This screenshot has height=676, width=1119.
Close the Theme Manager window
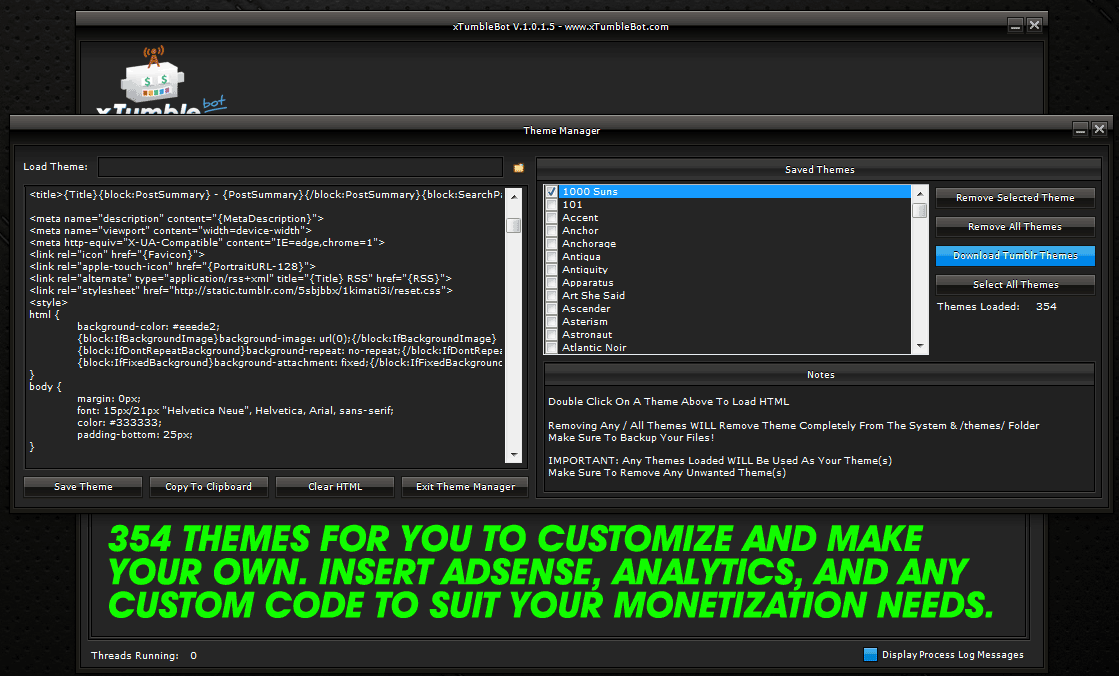1100,129
